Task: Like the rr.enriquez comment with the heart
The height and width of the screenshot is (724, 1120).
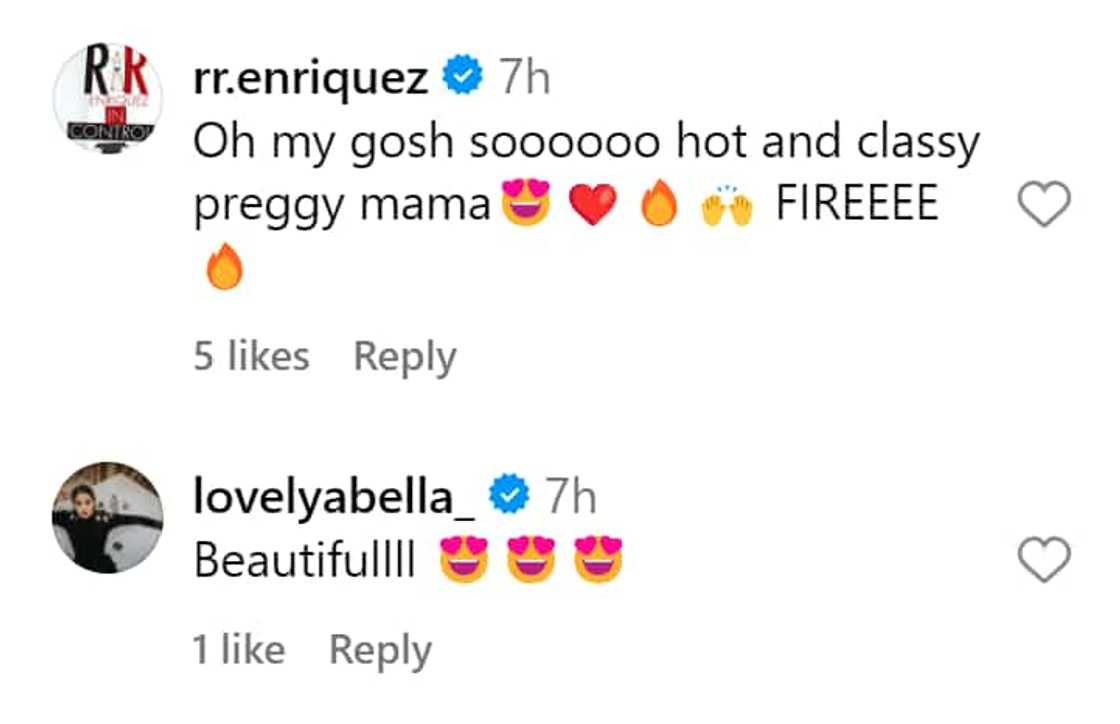Action: tap(1043, 205)
